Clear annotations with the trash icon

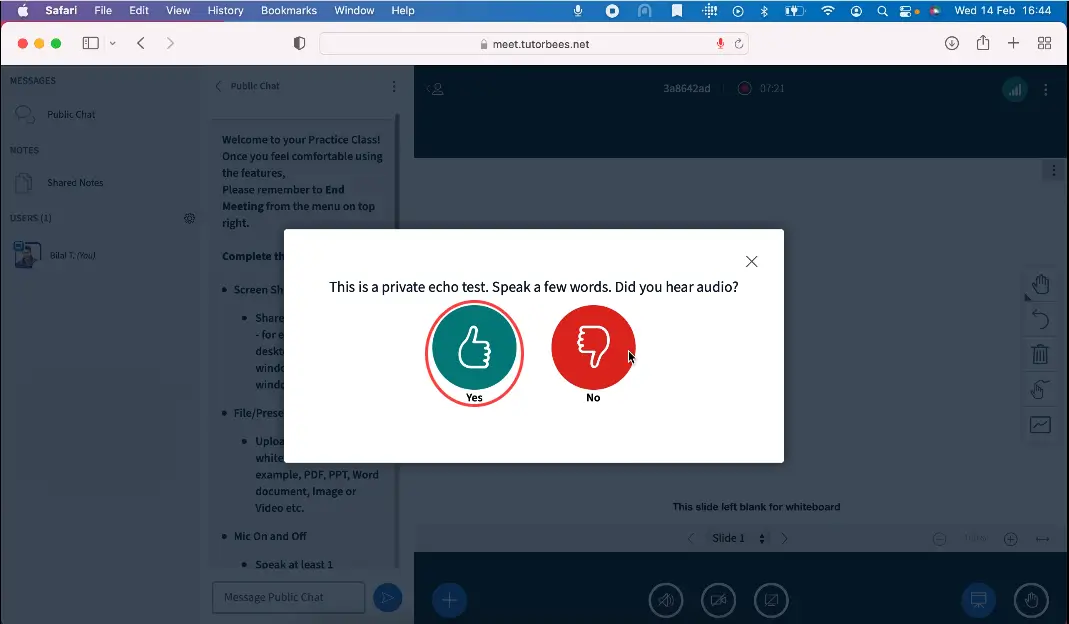click(1040, 354)
